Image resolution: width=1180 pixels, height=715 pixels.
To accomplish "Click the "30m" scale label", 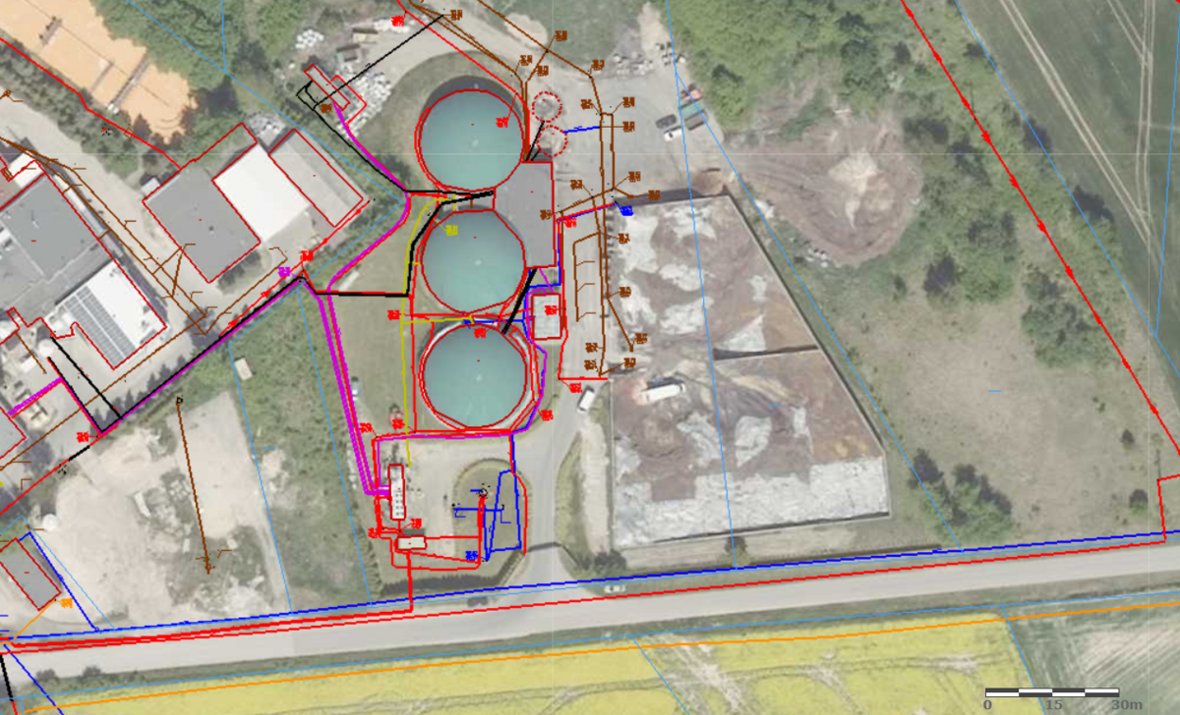I will pos(1127,705).
